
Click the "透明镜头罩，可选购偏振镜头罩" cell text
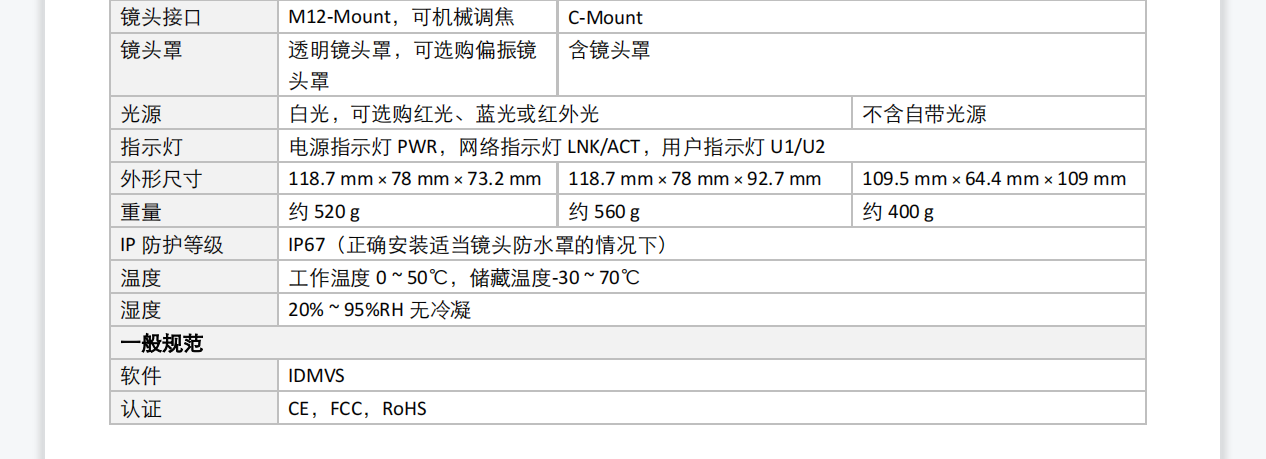pos(412,65)
